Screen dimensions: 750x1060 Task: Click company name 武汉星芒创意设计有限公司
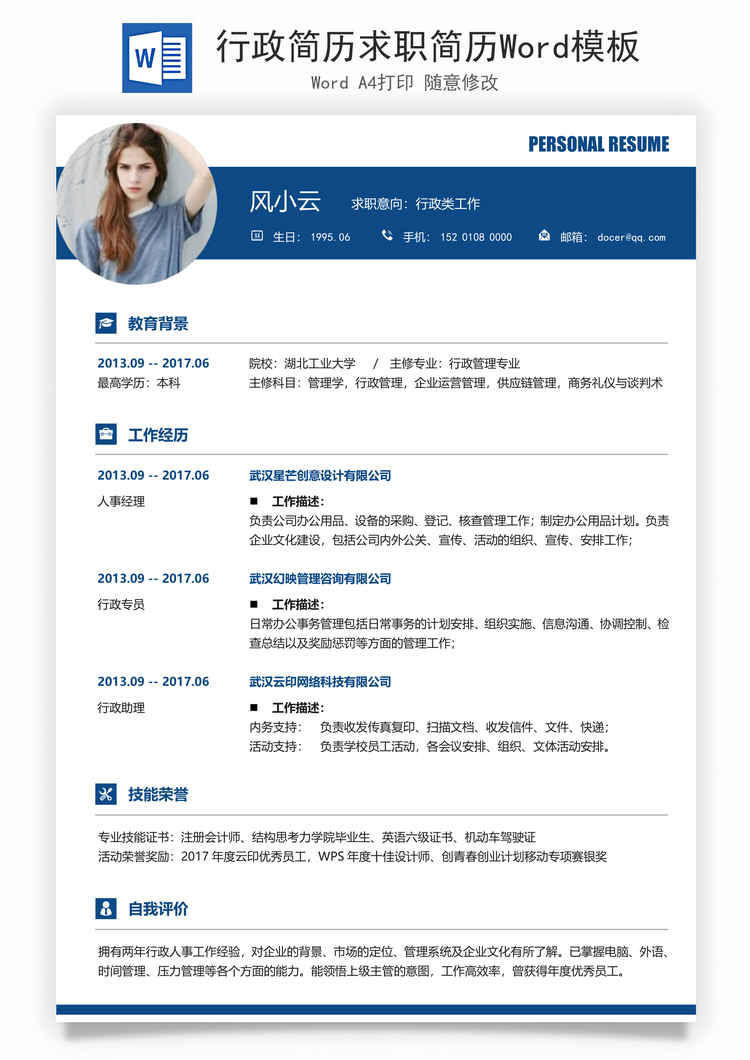tap(320, 476)
